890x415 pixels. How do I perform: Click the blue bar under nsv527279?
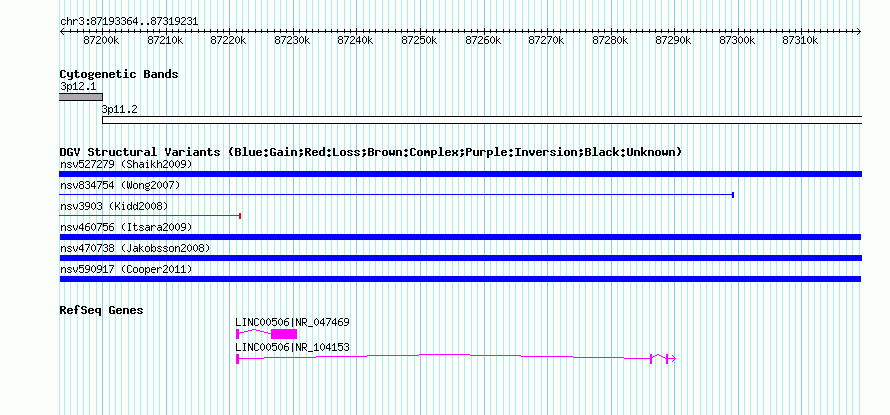[x=460, y=174]
